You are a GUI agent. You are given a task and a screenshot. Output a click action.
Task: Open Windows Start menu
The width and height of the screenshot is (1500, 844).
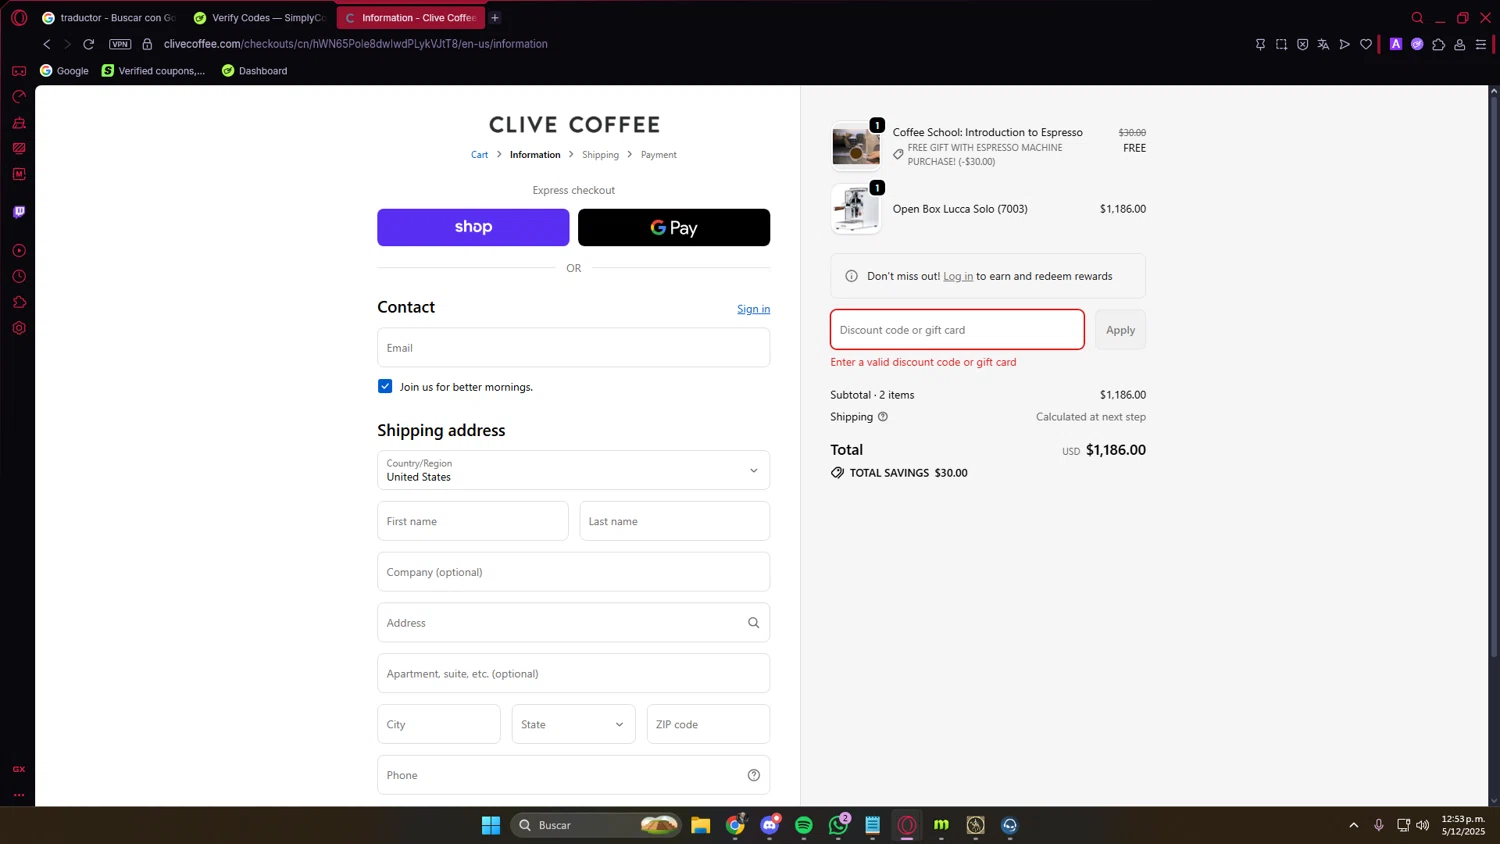491,825
